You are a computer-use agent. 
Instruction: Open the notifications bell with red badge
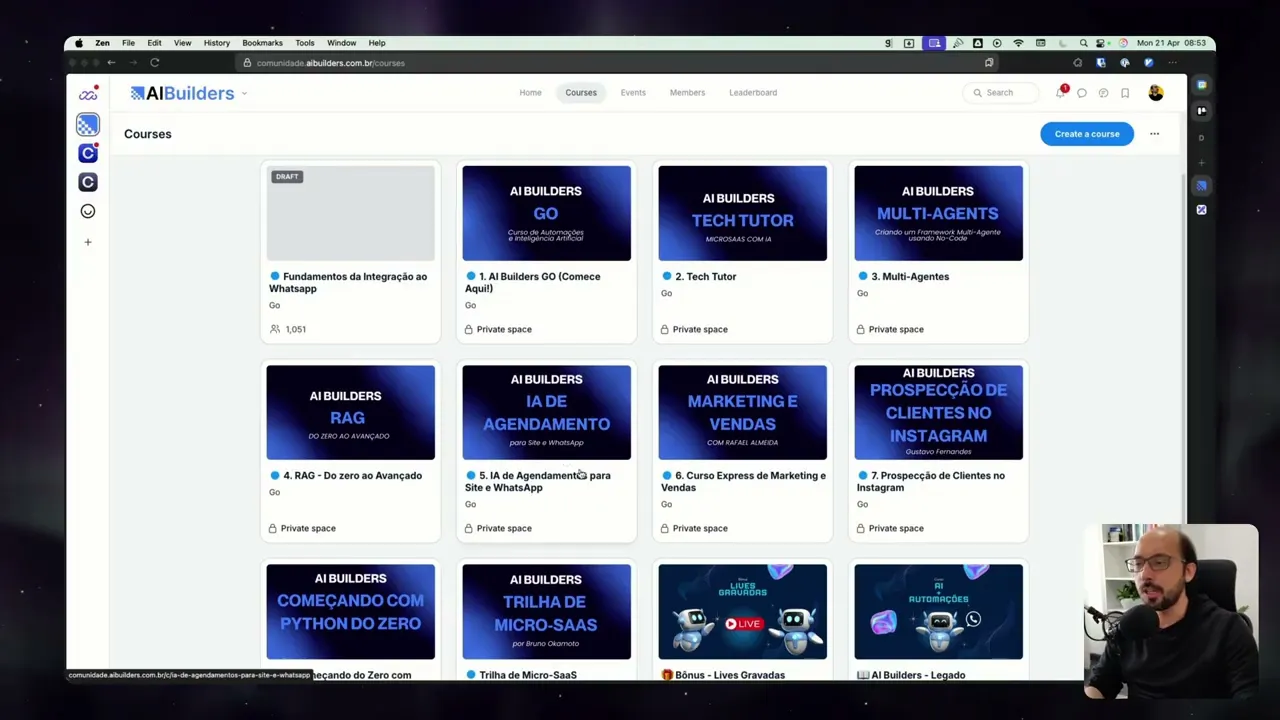point(1061,92)
